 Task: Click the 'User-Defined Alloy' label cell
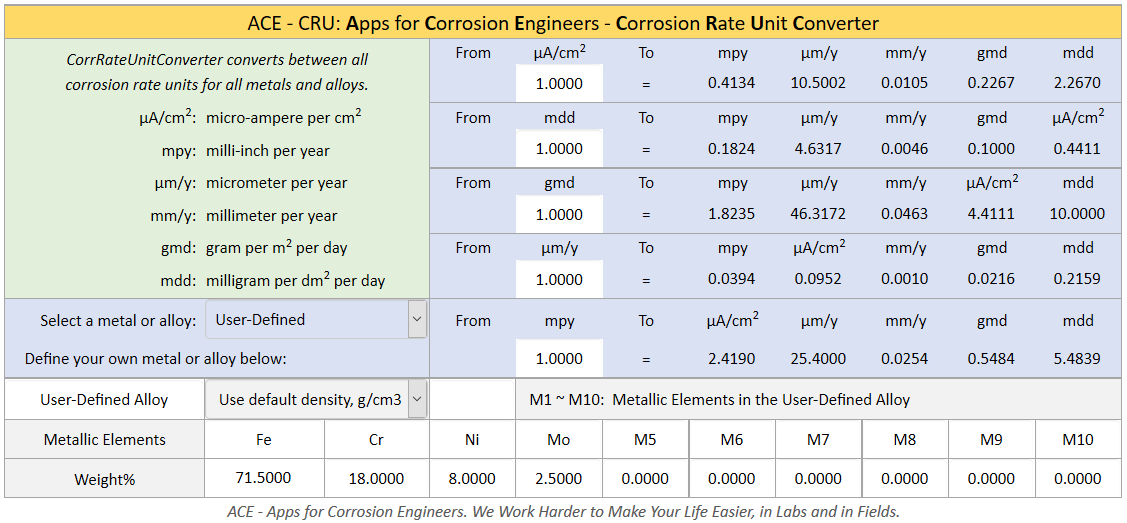(x=104, y=399)
